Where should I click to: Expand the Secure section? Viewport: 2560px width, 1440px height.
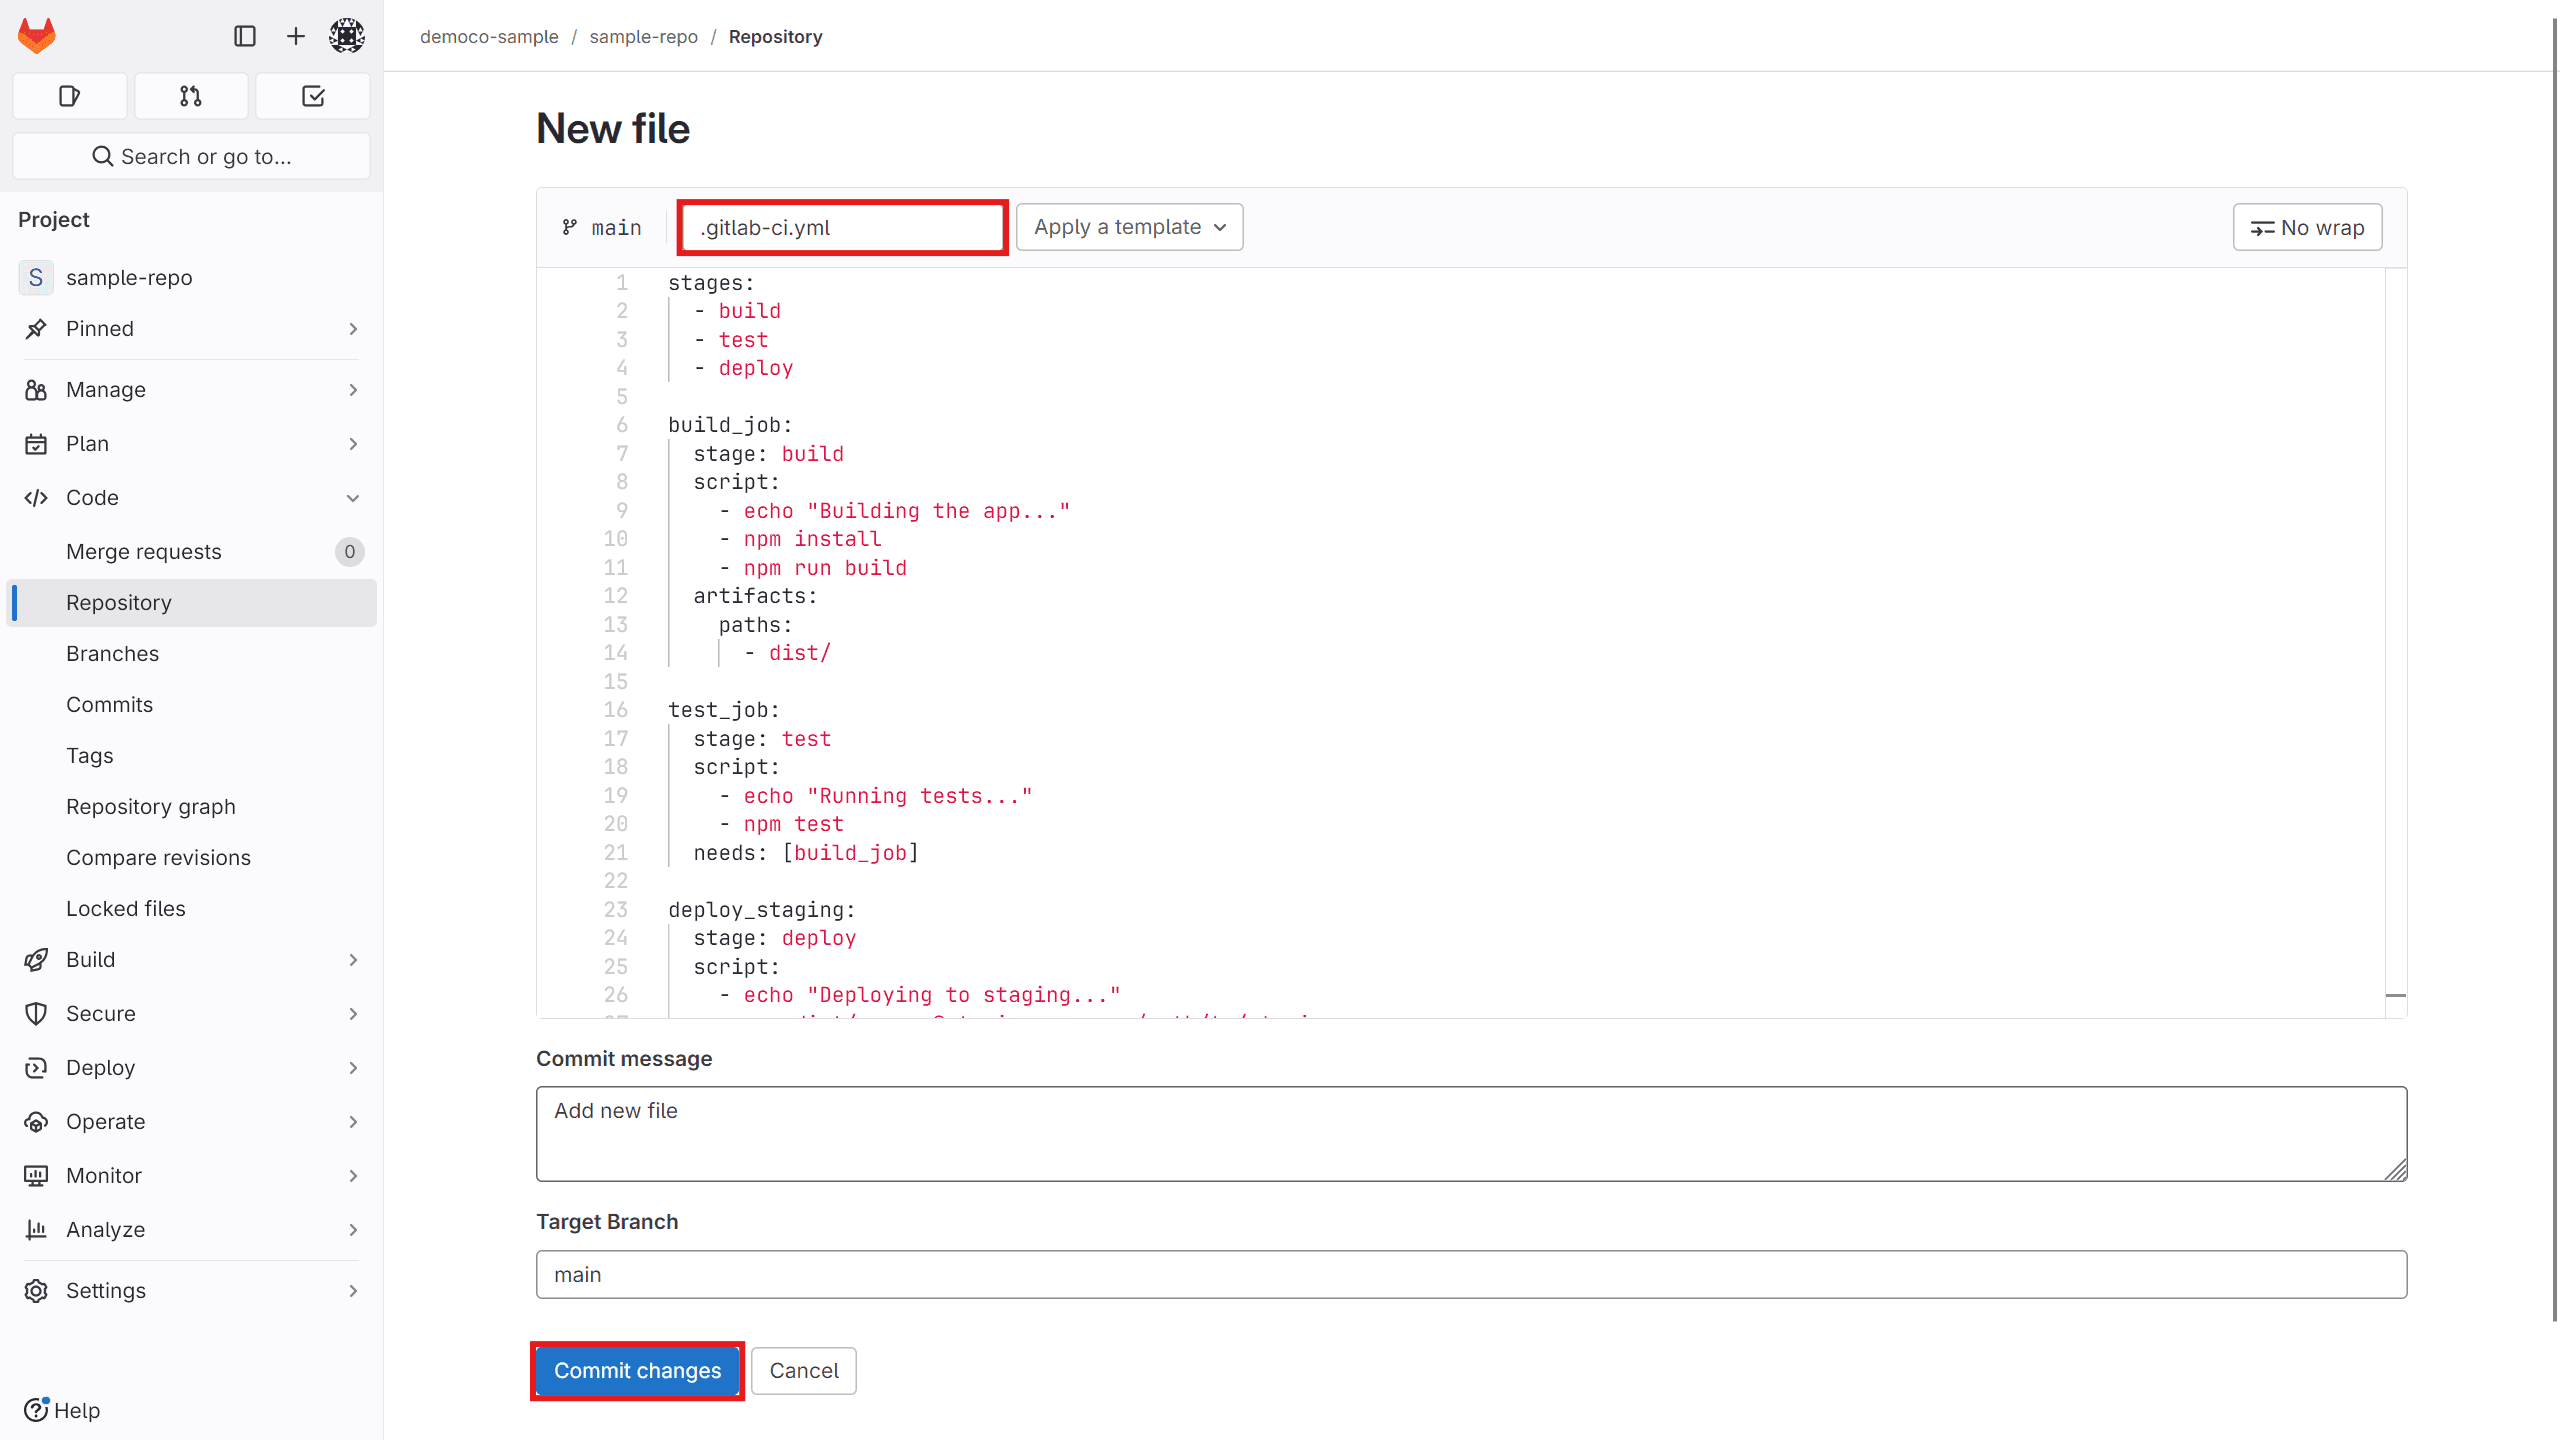pos(191,1013)
